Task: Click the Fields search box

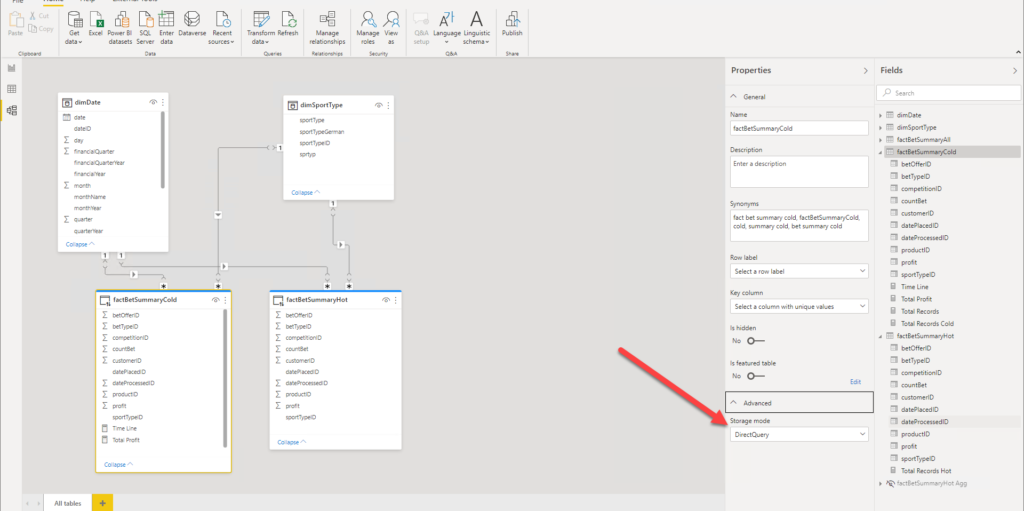Action: point(948,93)
